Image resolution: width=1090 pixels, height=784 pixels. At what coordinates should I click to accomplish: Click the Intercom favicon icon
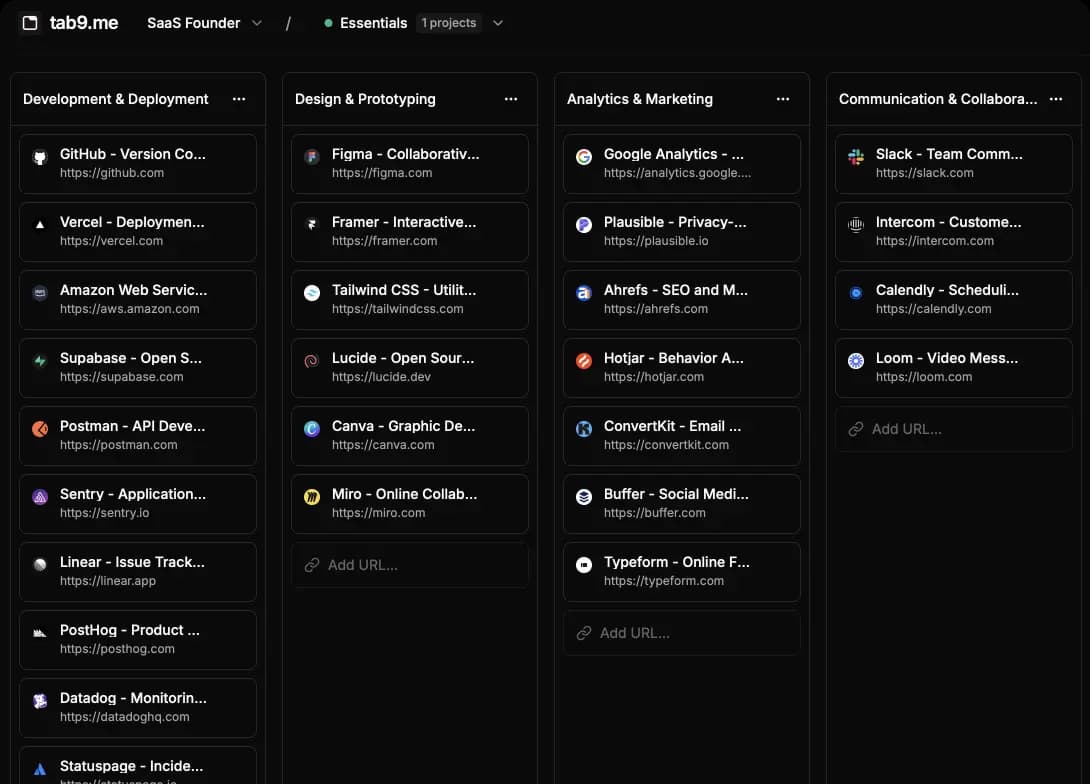point(856,224)
